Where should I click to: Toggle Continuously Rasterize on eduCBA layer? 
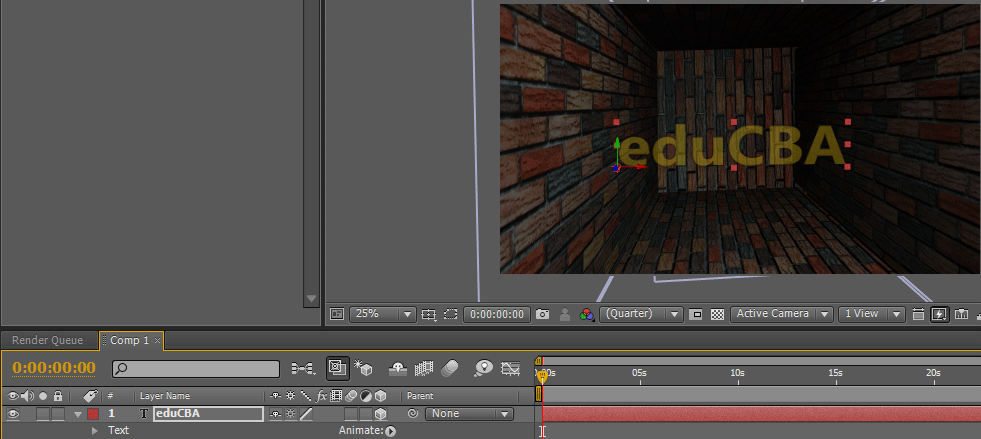[x=291, y=413]
